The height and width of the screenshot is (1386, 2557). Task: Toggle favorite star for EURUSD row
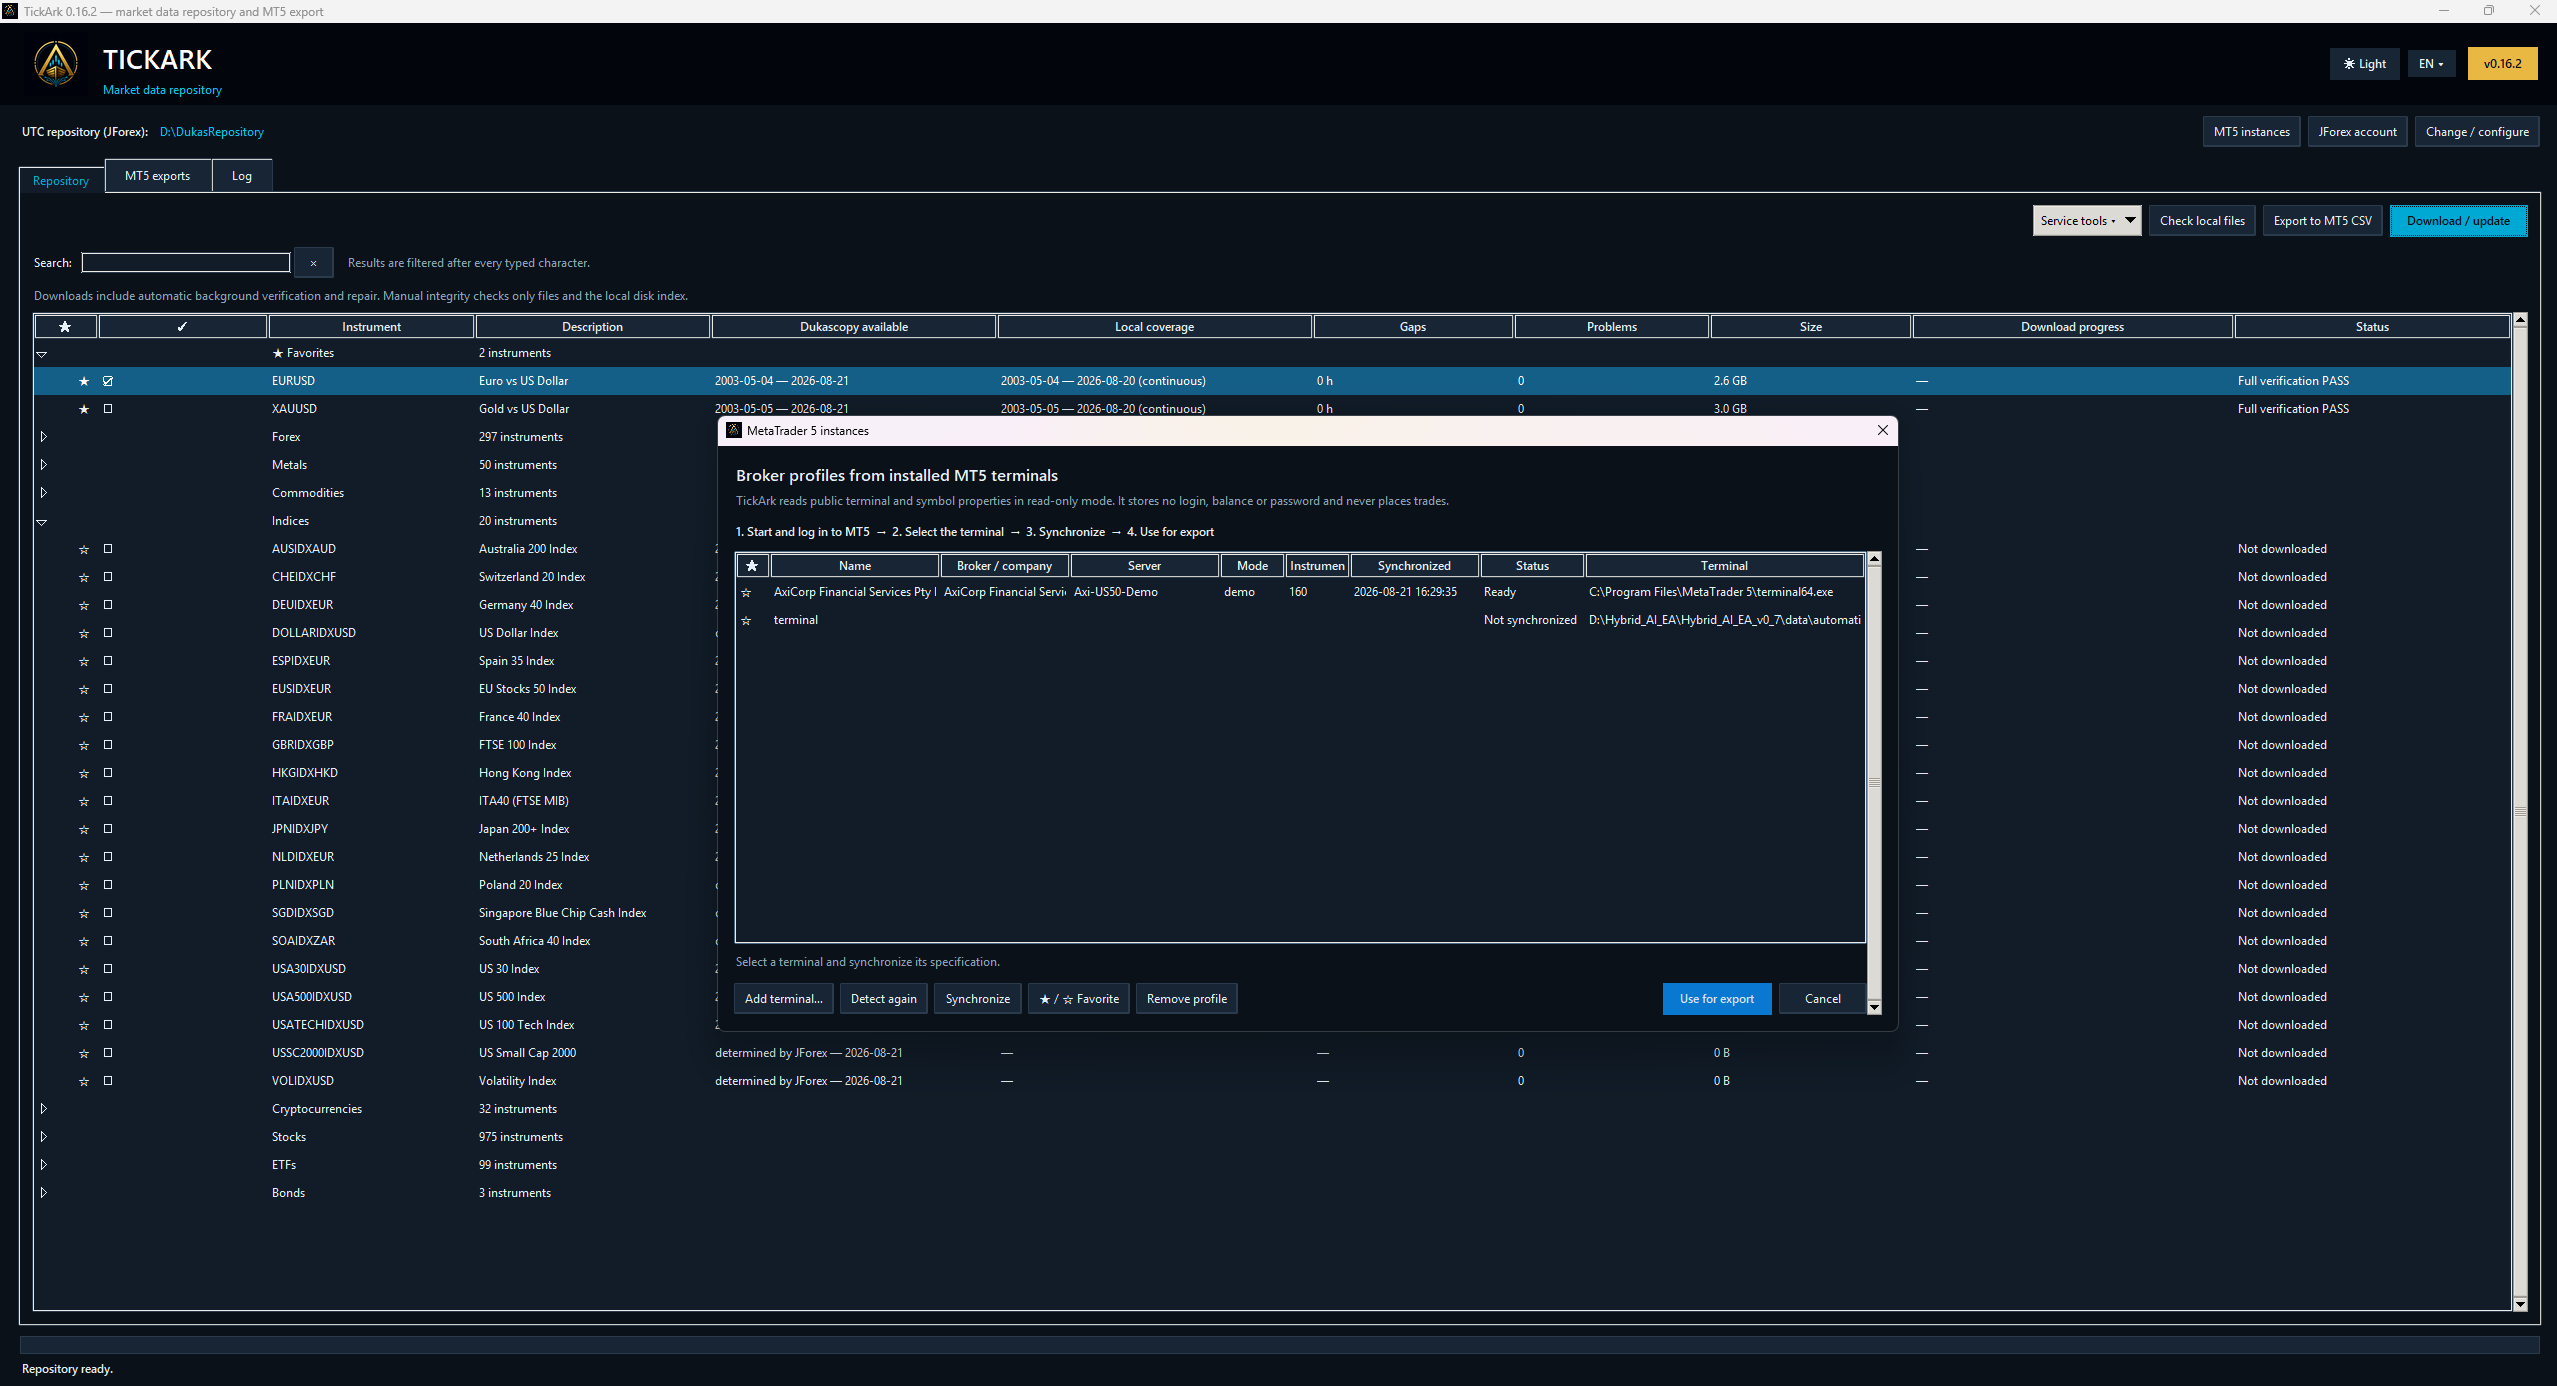[84, 381]
